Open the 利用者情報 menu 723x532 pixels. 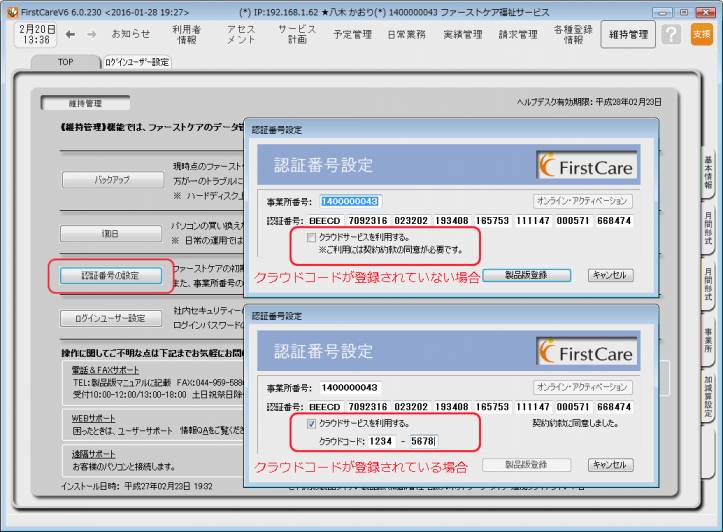click(x=186, y=34)
